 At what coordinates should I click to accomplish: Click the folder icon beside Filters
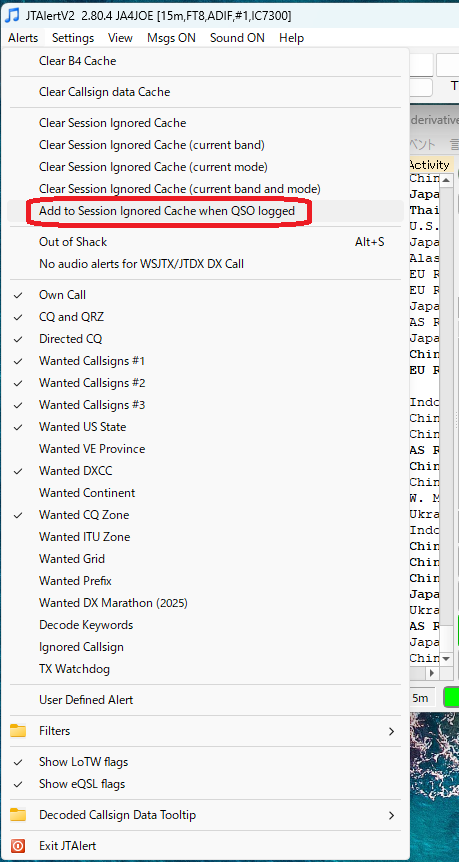tap(18, 731)
